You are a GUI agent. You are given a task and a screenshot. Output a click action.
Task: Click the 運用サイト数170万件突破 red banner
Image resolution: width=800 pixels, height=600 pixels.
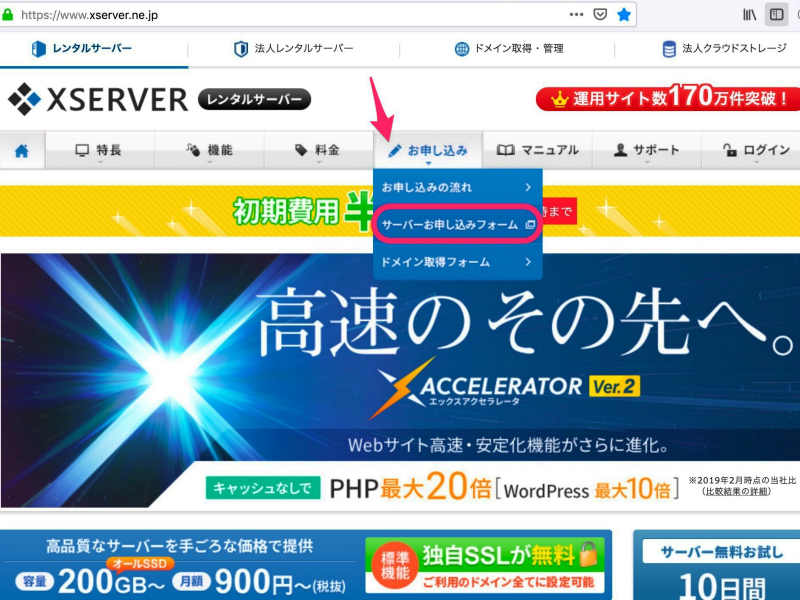pyautogui.click(x=668, y=97)
